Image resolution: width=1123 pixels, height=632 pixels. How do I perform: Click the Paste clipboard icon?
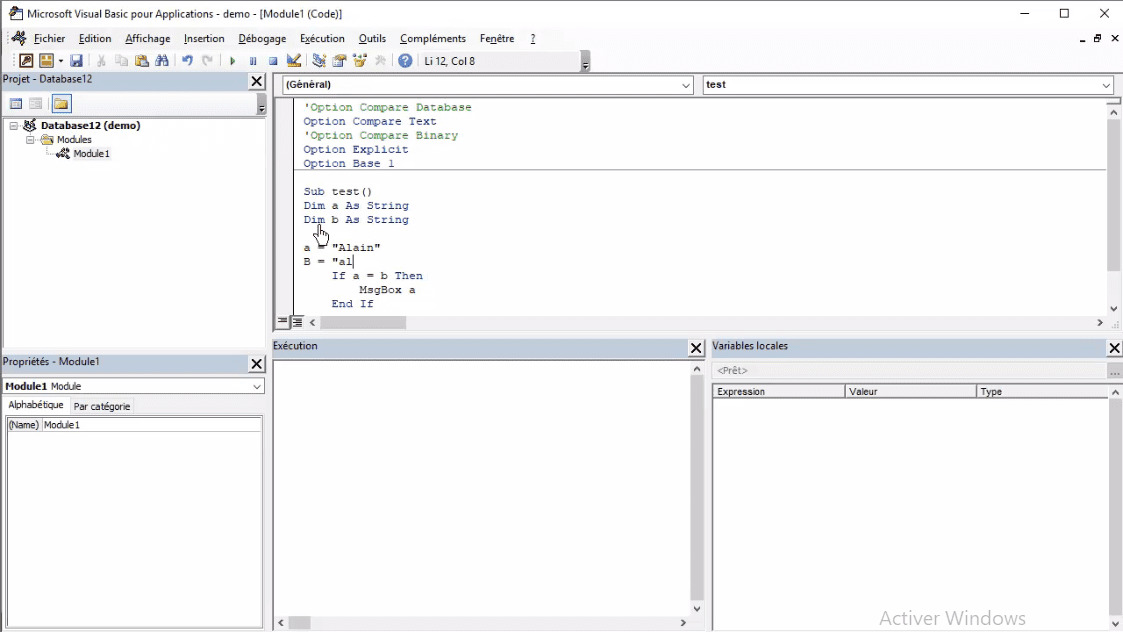(x=142, y=61)
